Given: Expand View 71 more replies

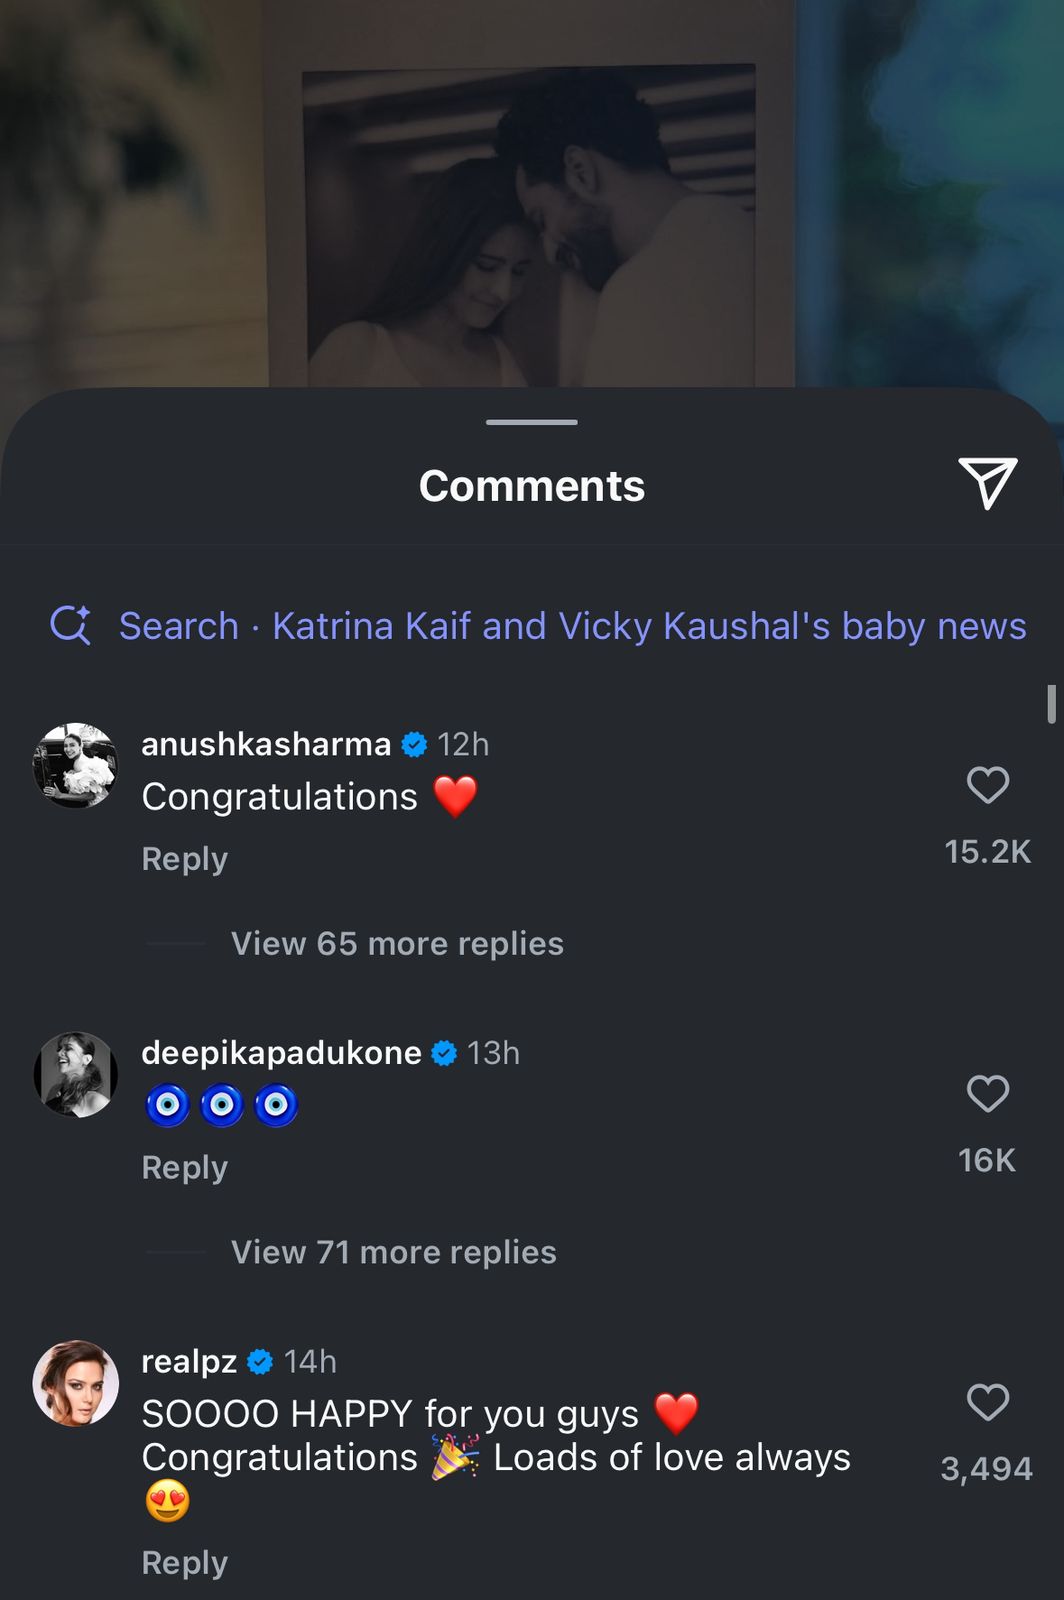Looking at the screenshot, I should [x=393, y=1252].
